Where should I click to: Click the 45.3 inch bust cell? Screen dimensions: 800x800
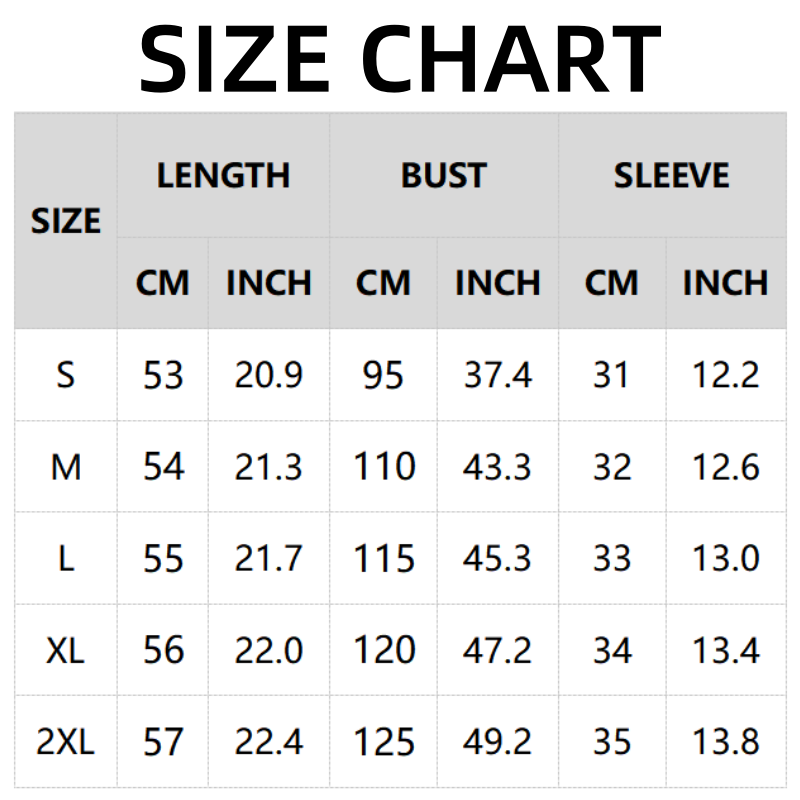[x=497, y=558]
